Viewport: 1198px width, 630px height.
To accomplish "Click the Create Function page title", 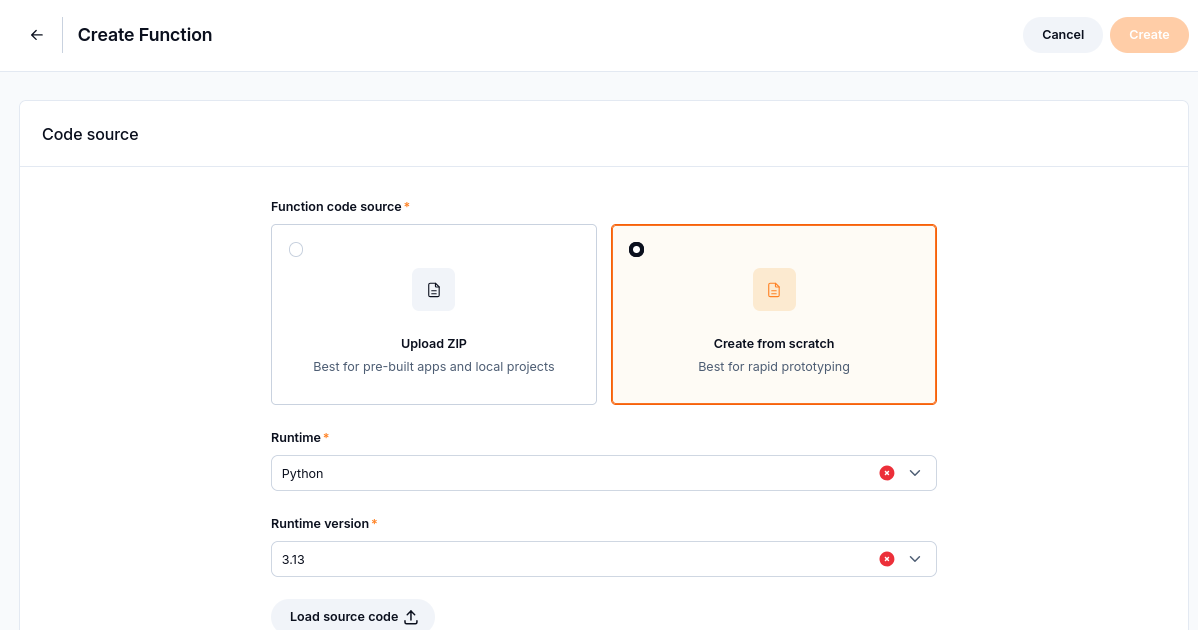I will click(x=145, y=35).
